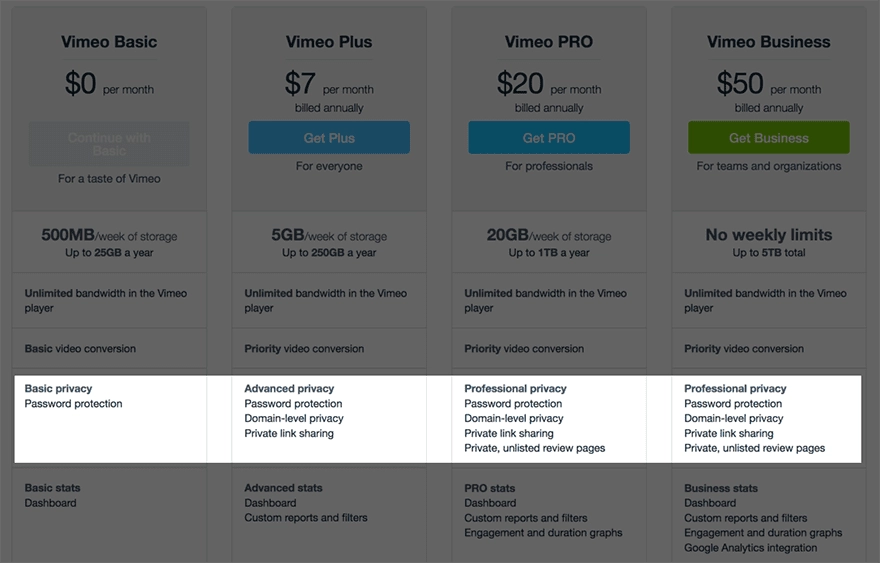
Task: Click the $7 per month price
Action: coord(329,84)
